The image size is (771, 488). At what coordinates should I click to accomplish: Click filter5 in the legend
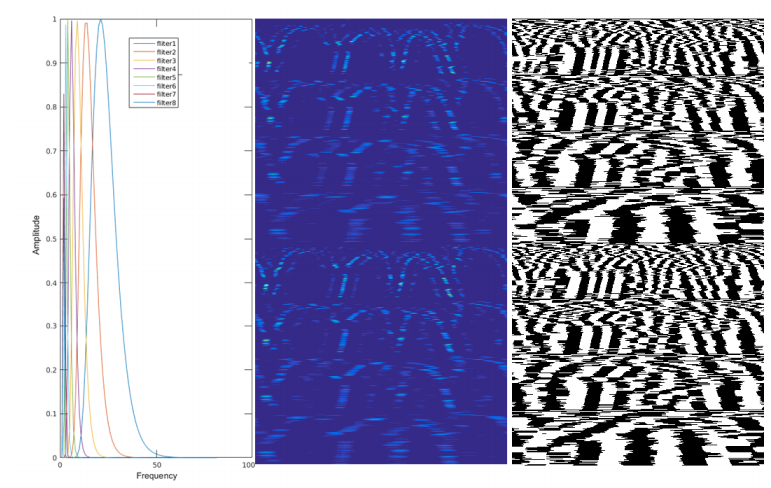pyautogui.click(x=166, y=78)
